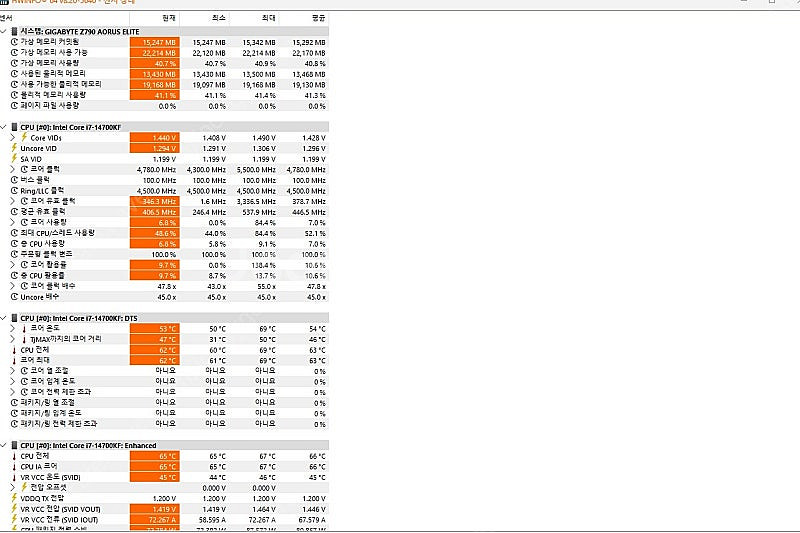Click the clock icon next to 패키지/링 열 조절
The width and height of the screenshot is (800, 533).
[14, 403]
